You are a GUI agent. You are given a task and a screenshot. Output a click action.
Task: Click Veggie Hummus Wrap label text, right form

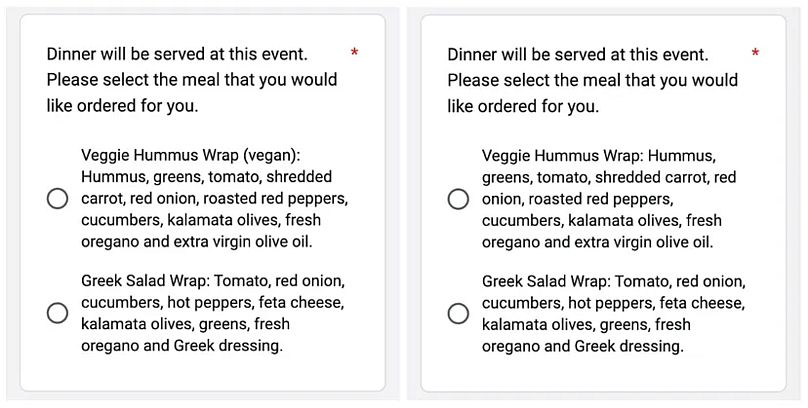[x=609, y=198]
